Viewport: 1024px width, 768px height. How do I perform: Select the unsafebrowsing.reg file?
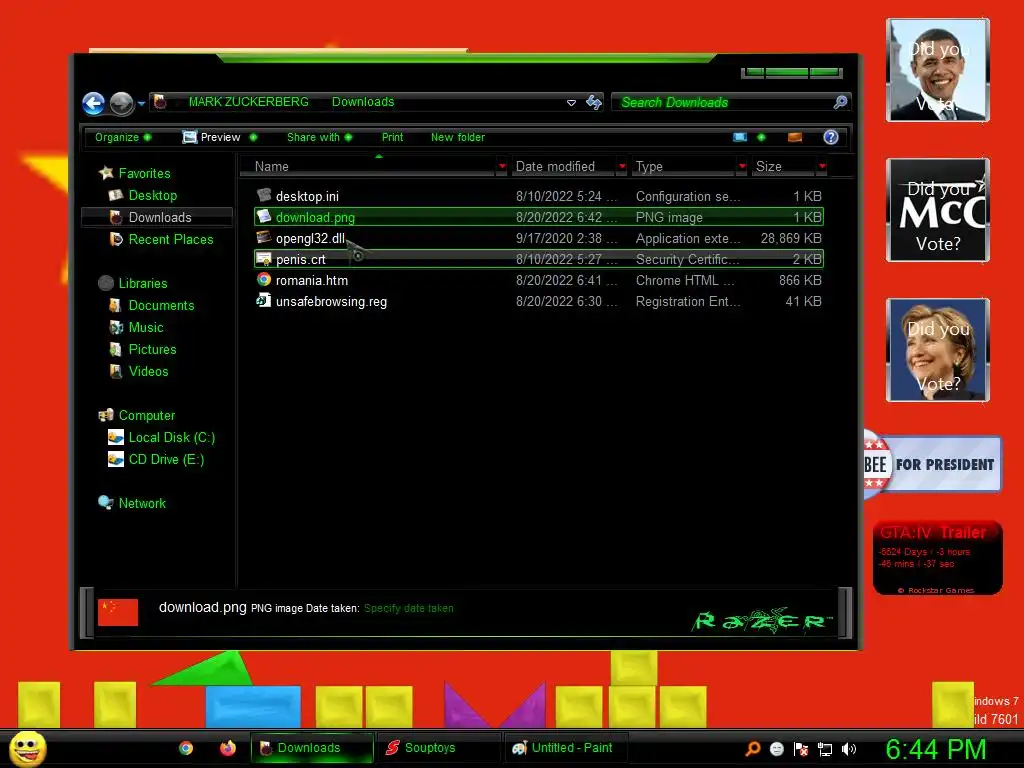[539, 301]
